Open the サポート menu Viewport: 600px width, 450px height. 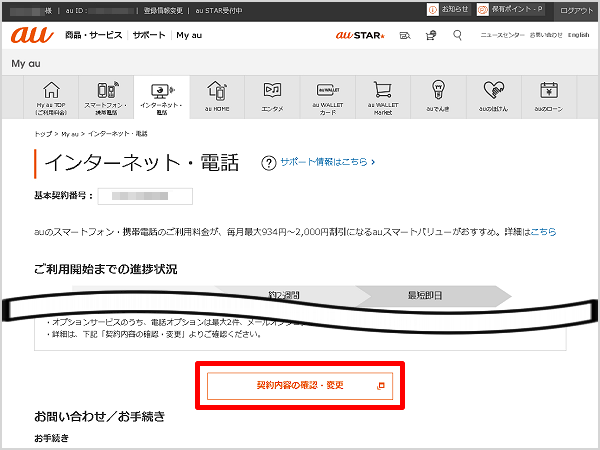149,35
